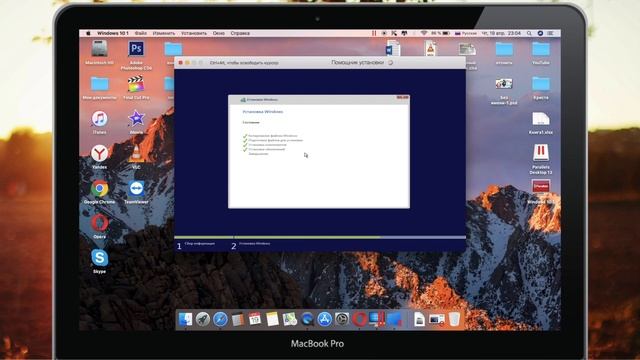Screen dimensions: 640x360
Task: Open Launchpad rocket in Dock
Action: 202,319
